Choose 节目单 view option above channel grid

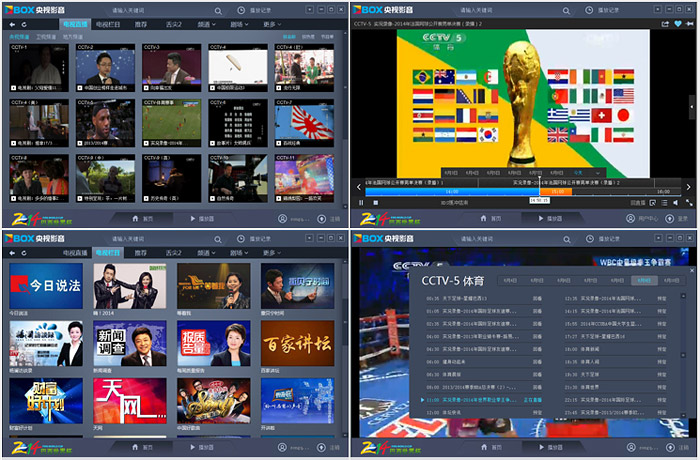(x=327, y=37)
